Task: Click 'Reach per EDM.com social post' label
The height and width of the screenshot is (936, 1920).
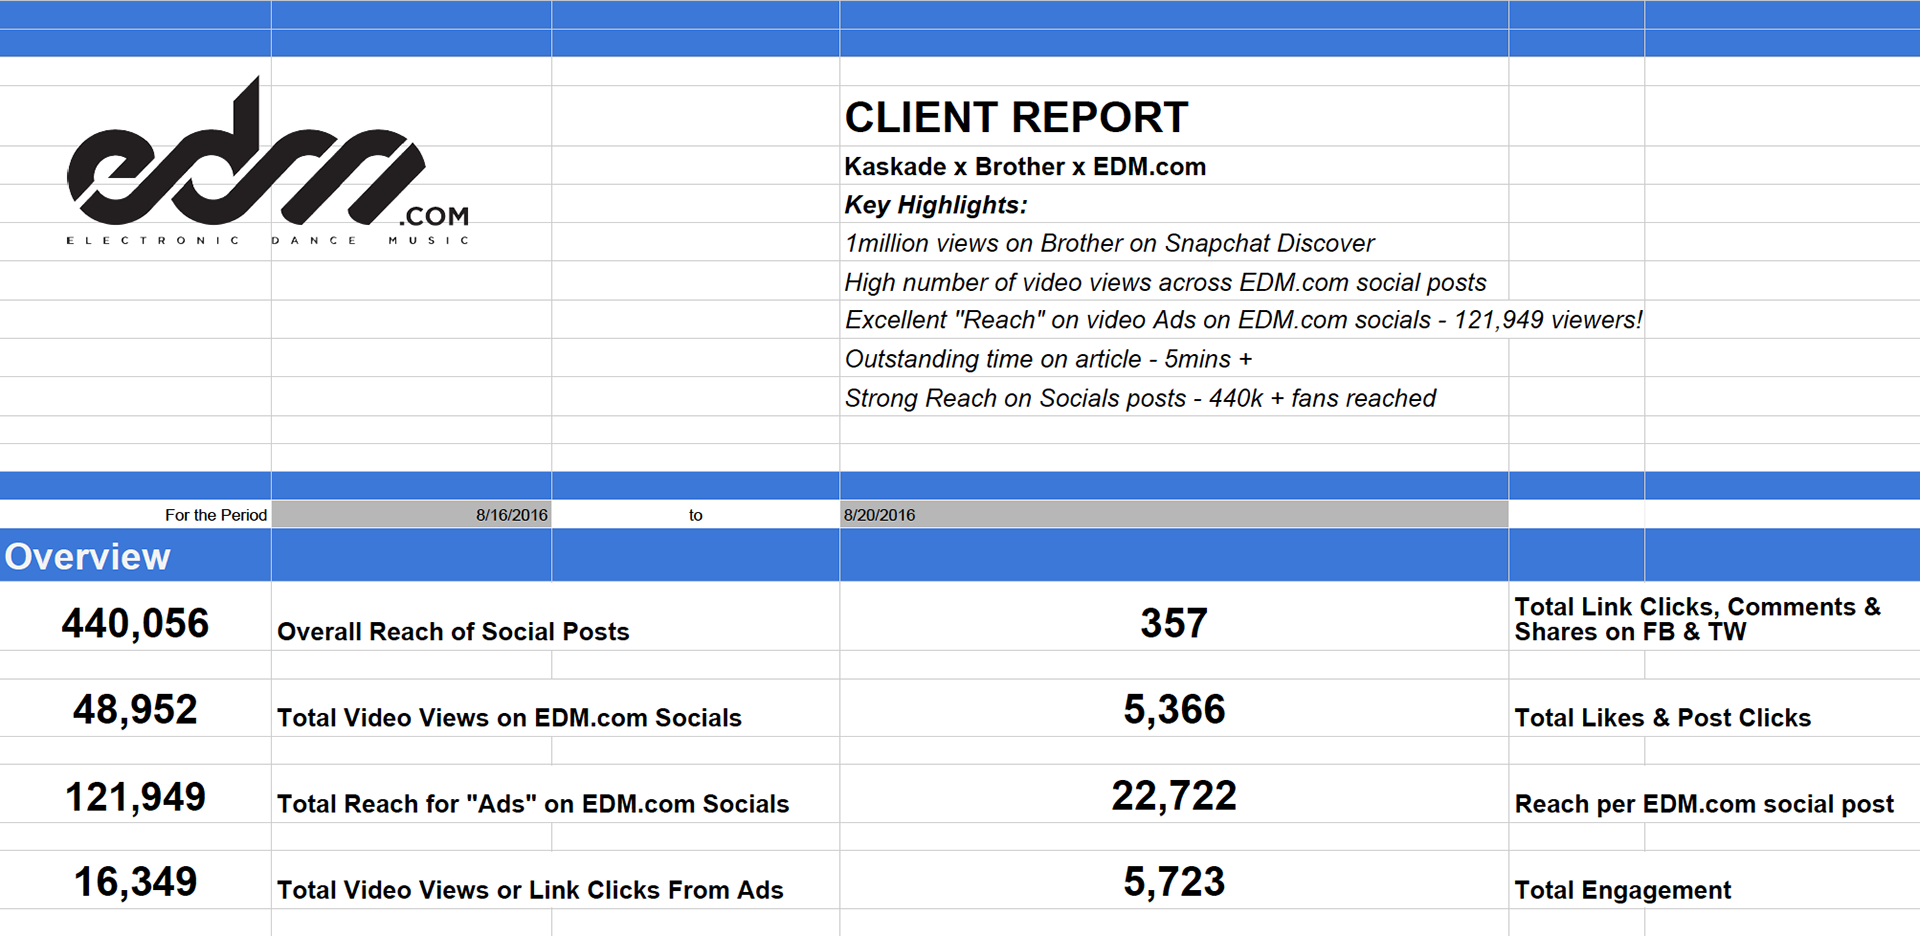Action: click(x=1704, y=804)
